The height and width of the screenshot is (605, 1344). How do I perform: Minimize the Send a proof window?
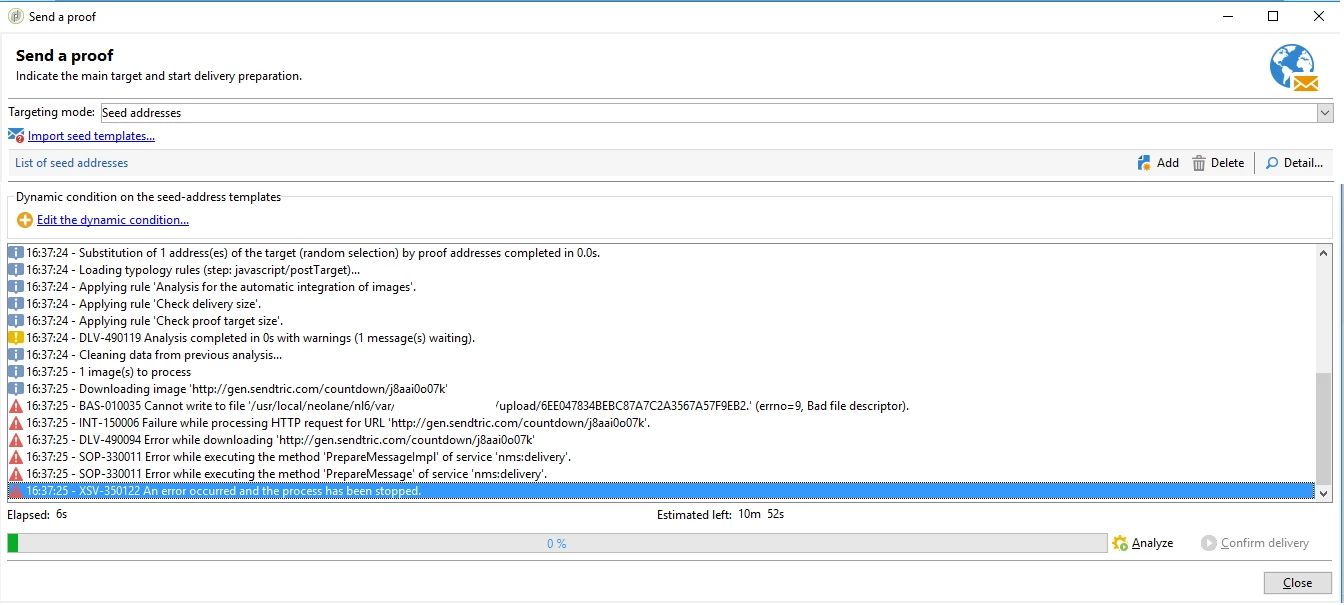[x=1227, y=16]
